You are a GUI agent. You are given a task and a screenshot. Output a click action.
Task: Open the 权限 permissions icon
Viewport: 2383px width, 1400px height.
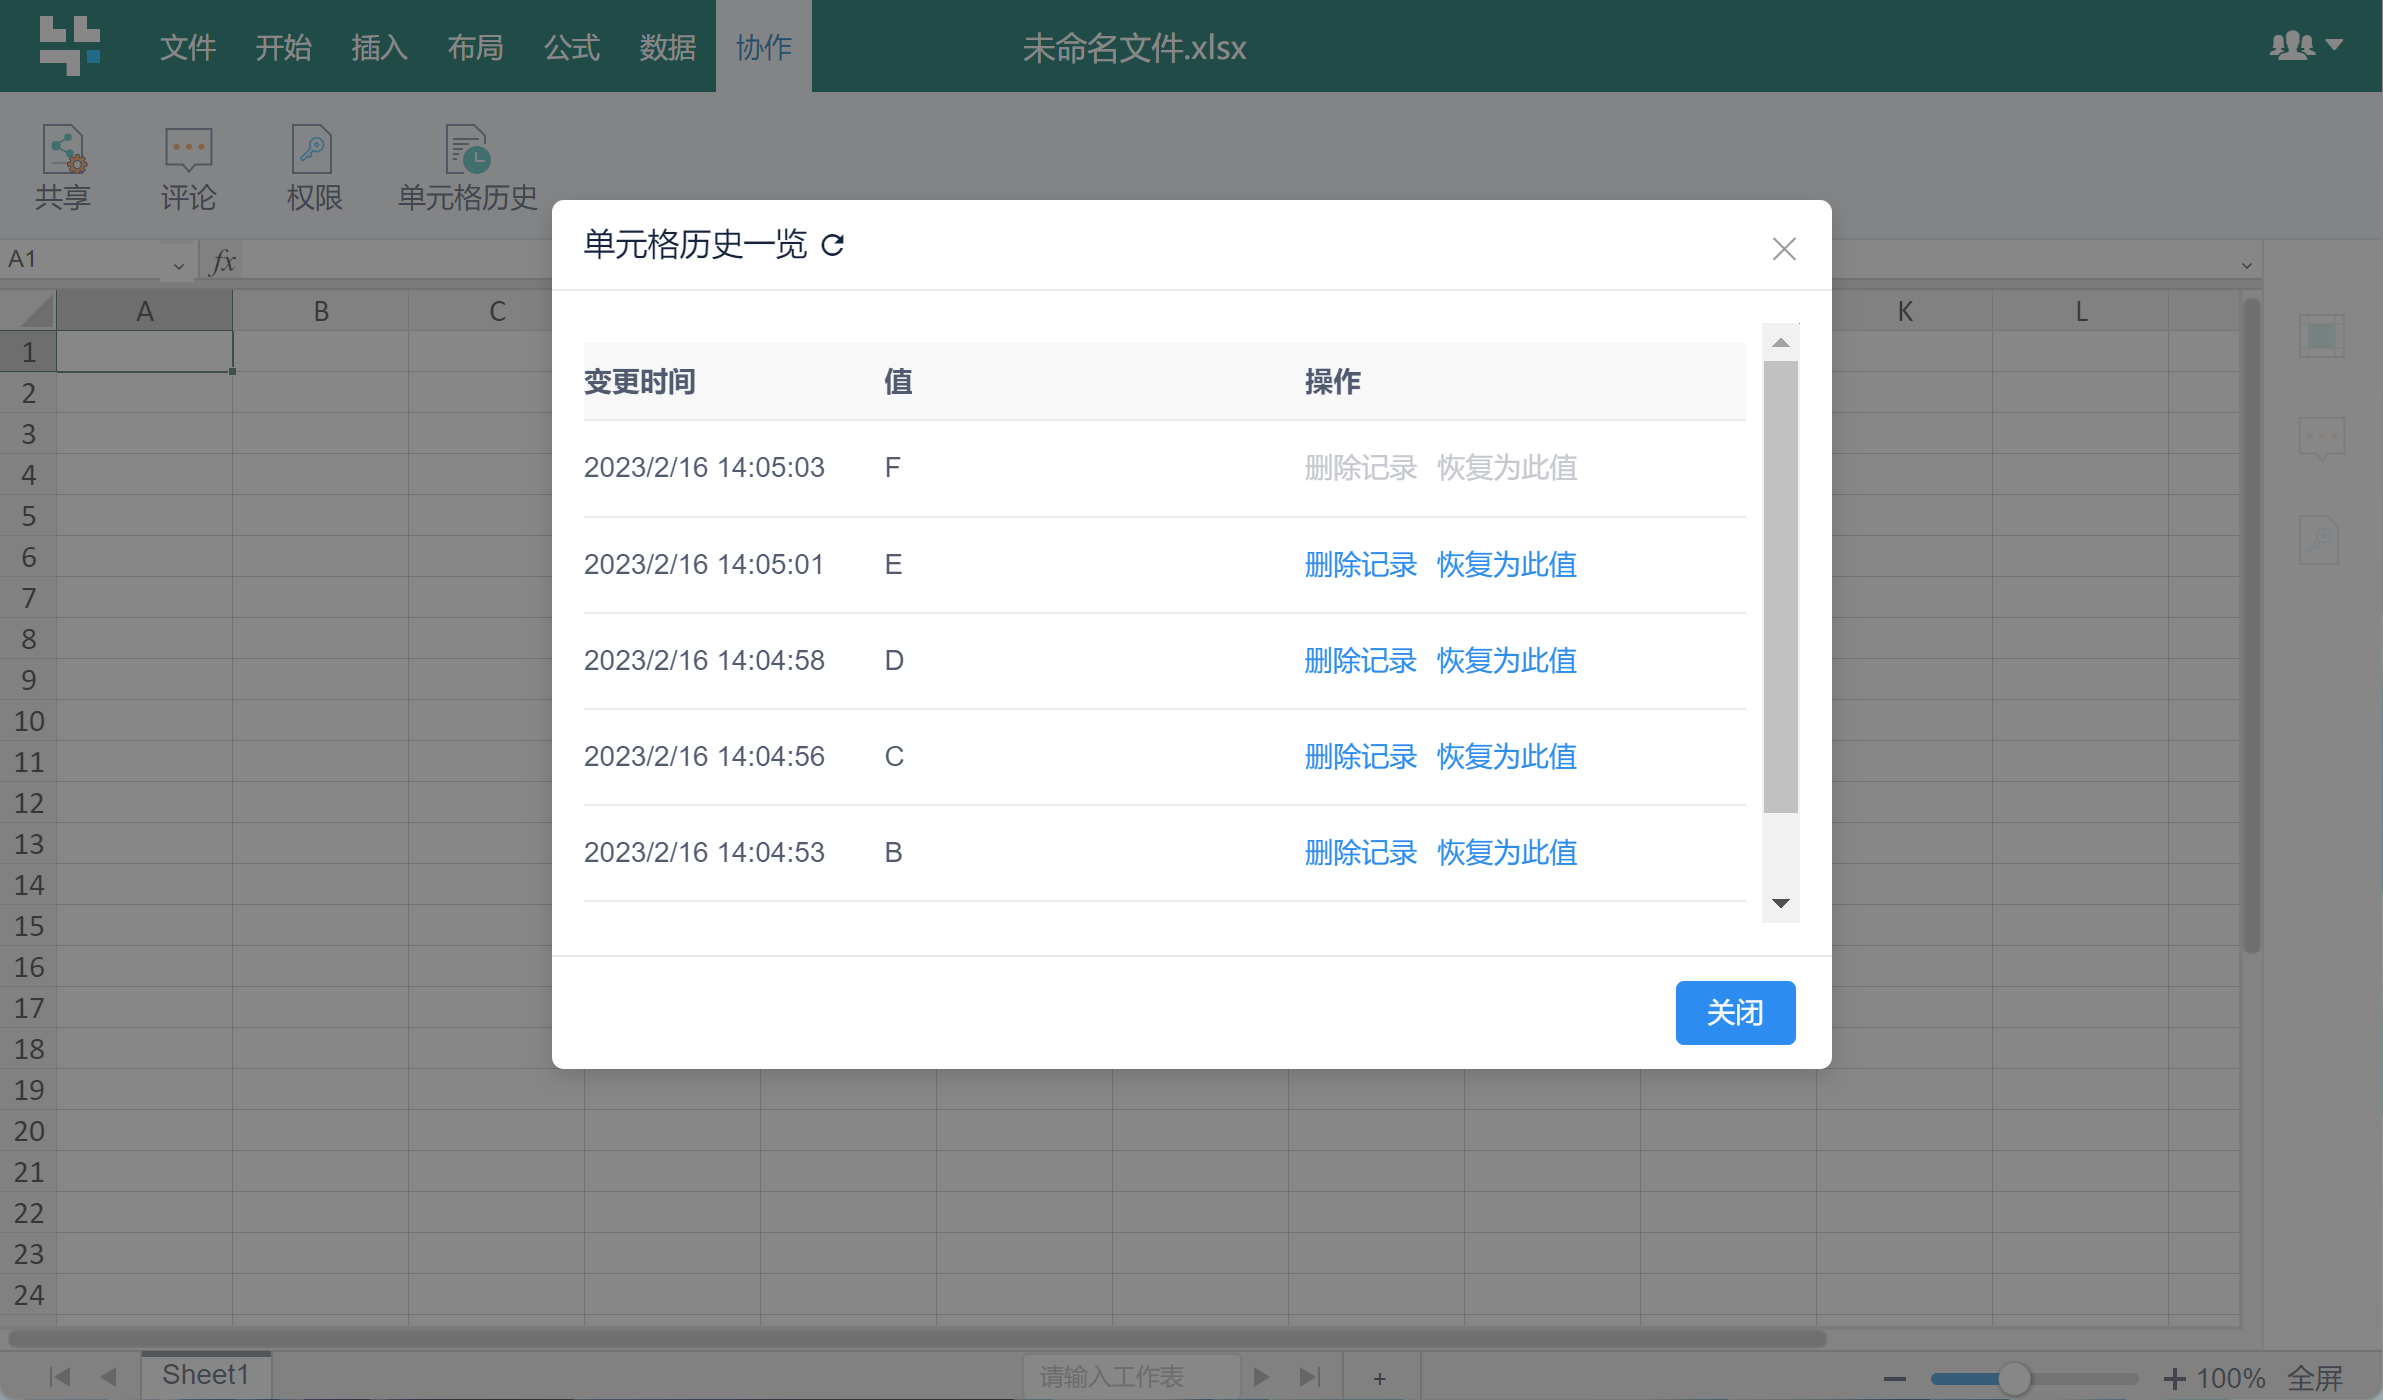tap(312, 150)
